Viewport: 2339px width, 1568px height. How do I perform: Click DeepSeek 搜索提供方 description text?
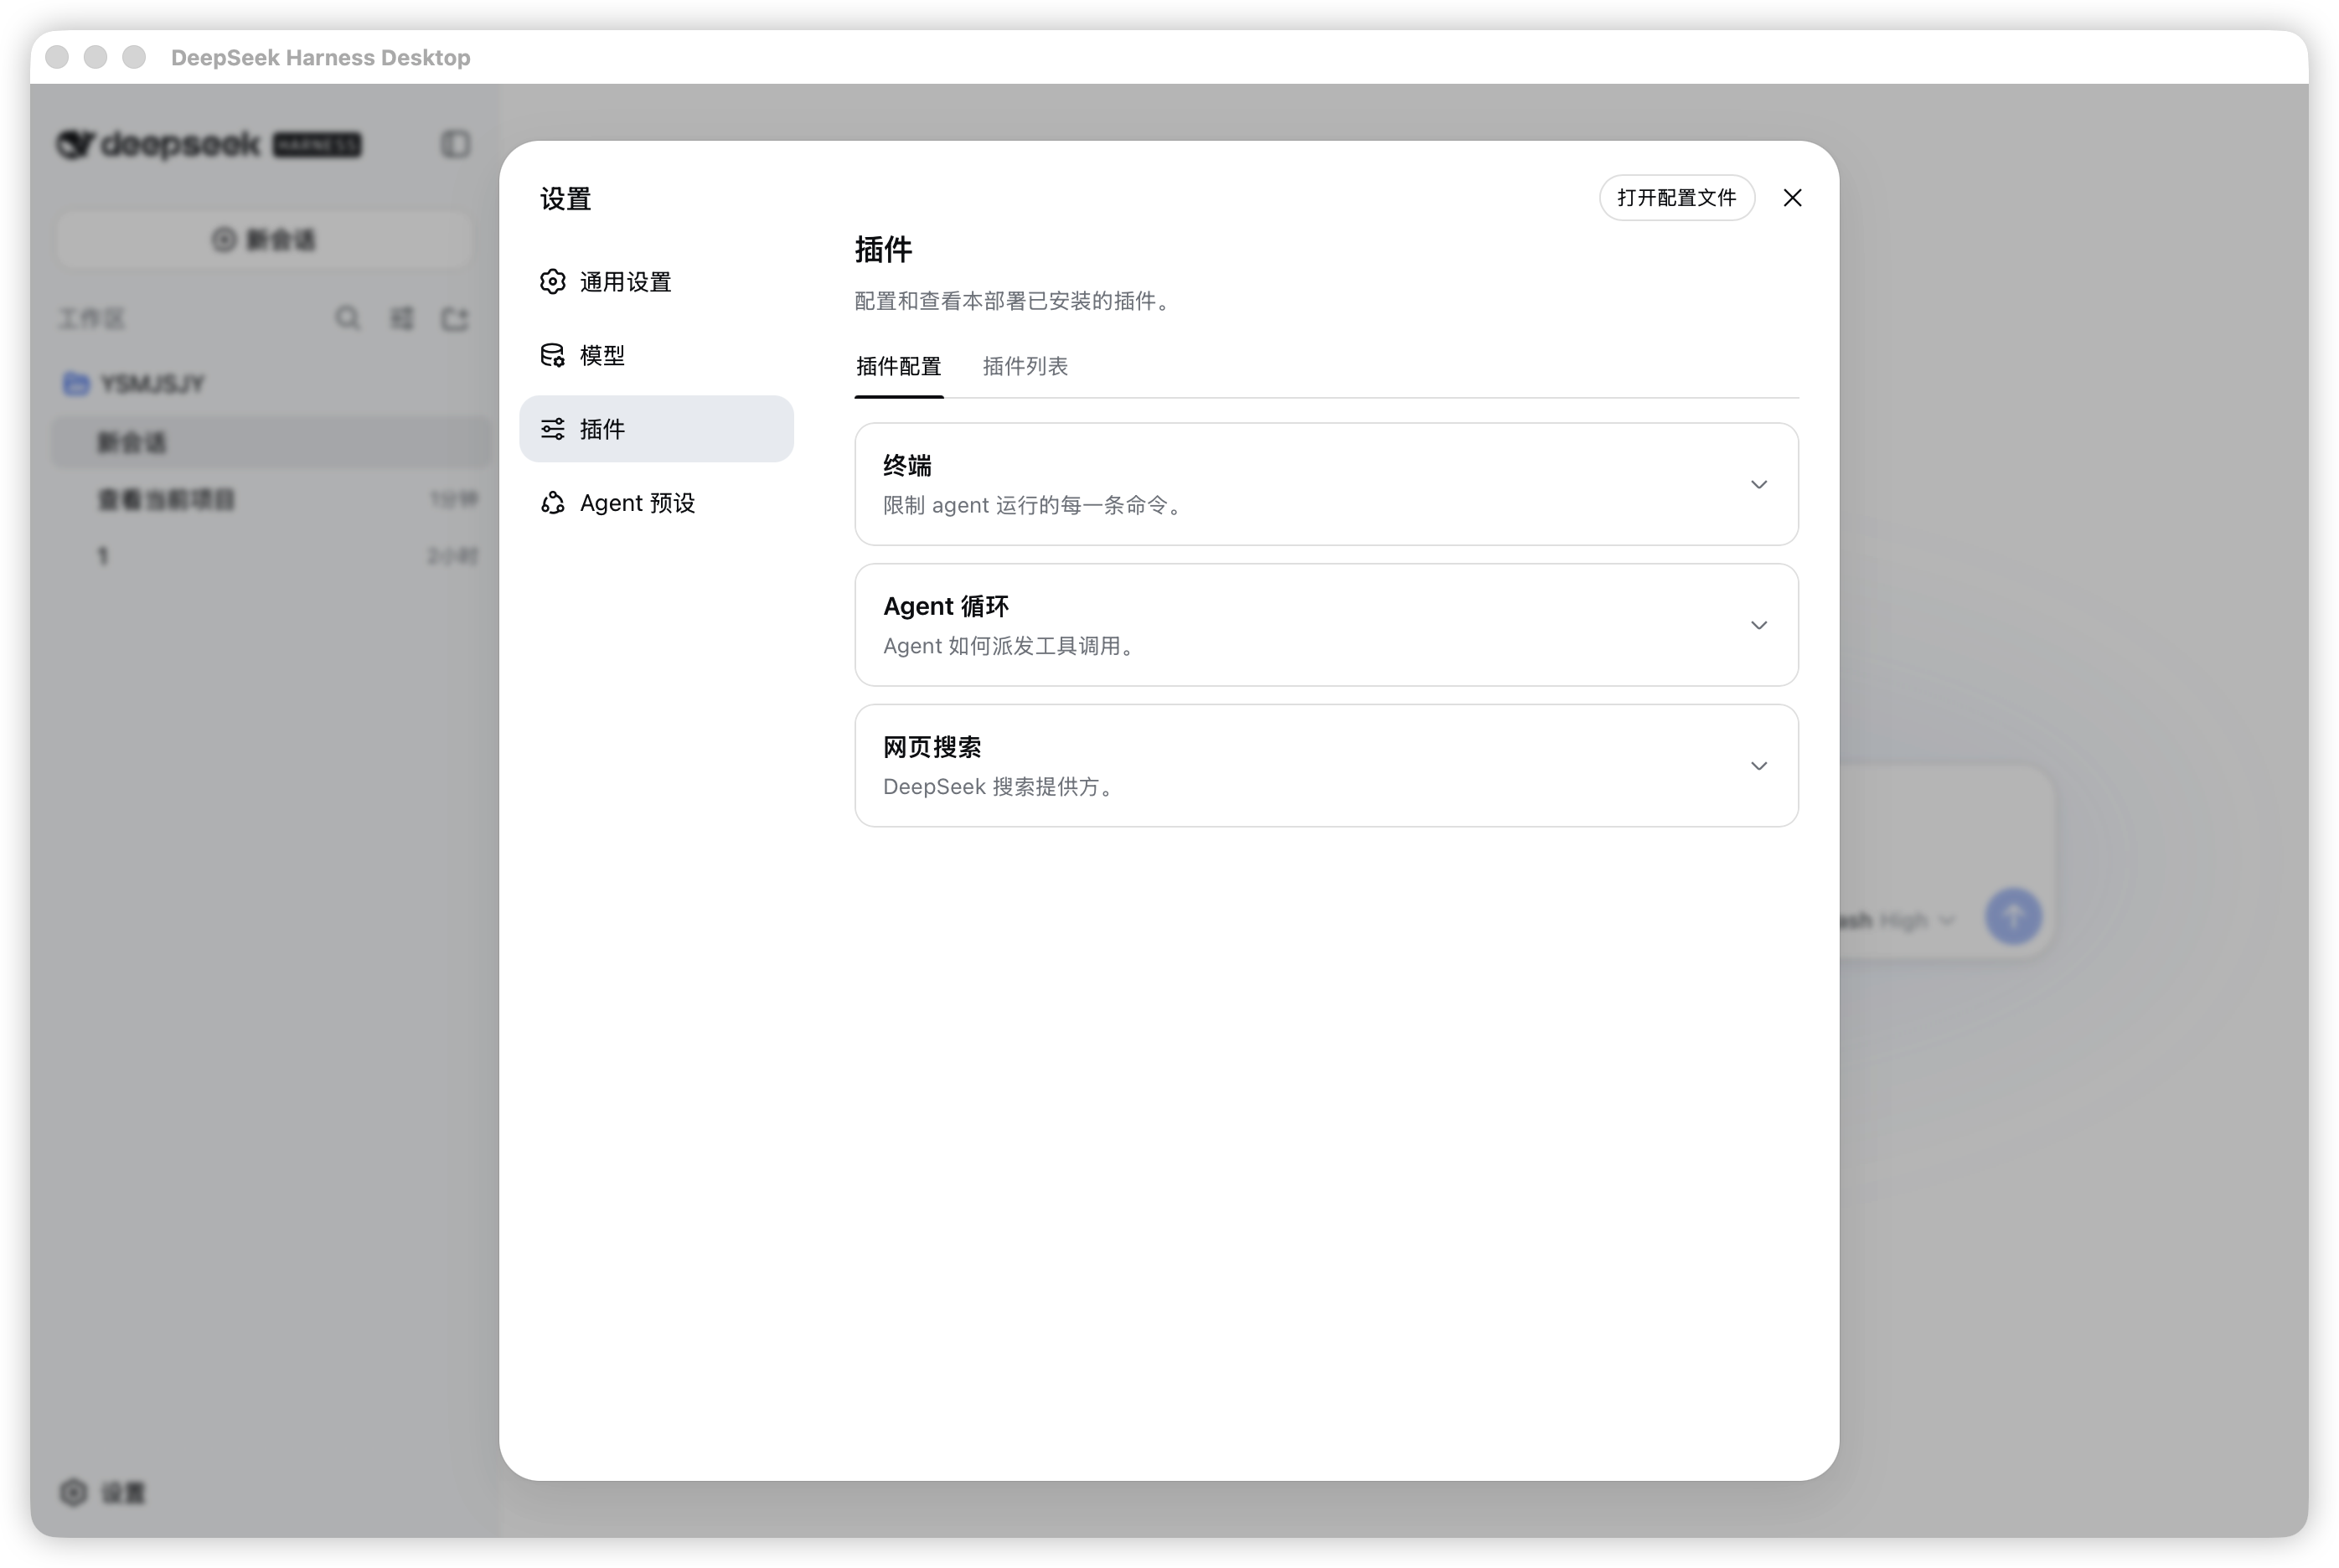pyautogui.click(x=998, y=787)
